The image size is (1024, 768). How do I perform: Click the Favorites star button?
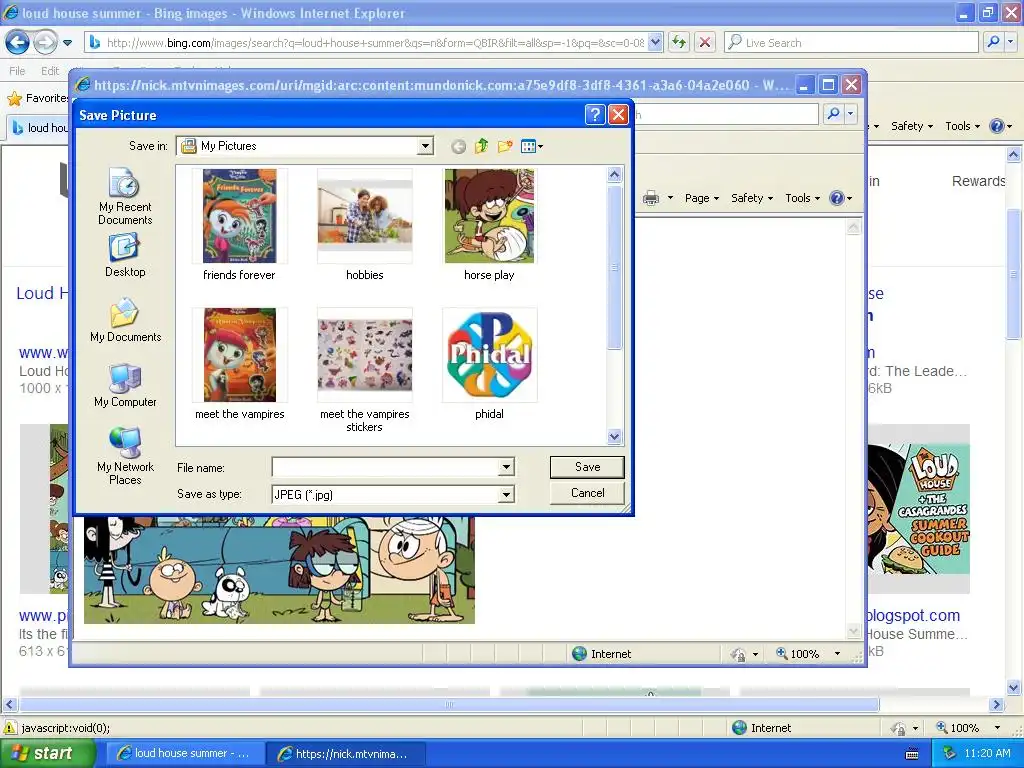[x=37, y=99]
